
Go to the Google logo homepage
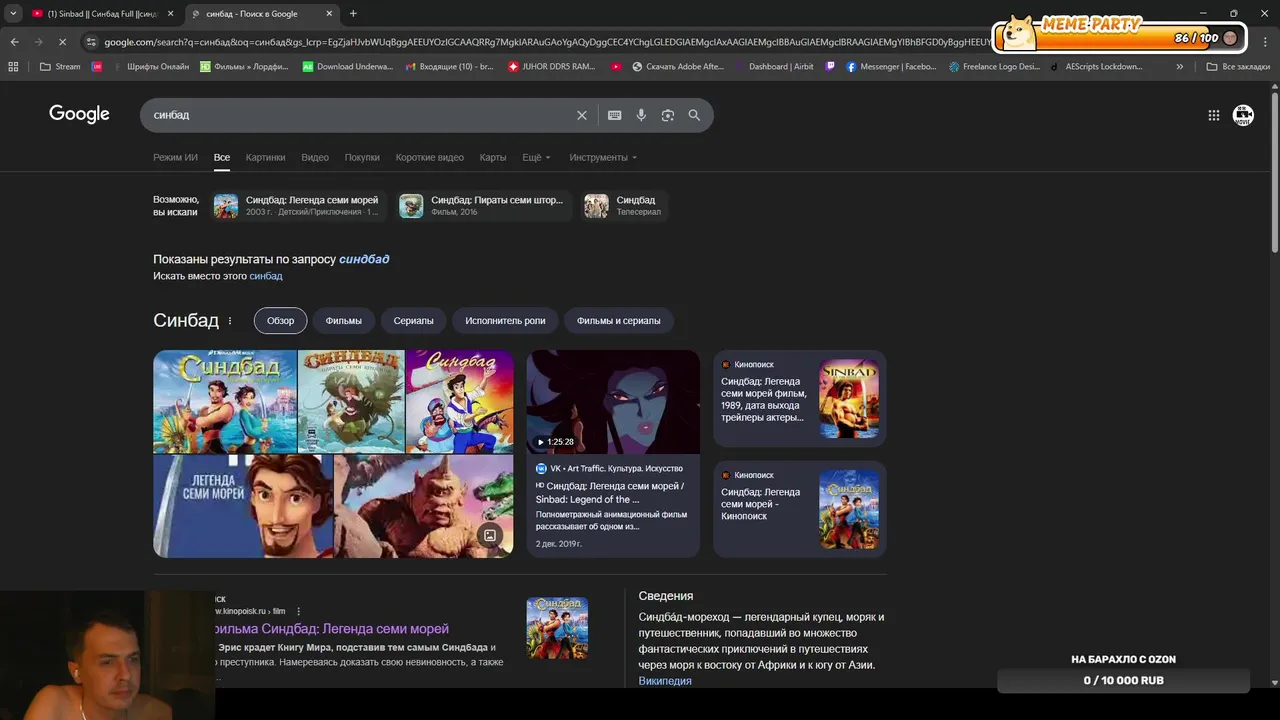click(x=79, y=114)
